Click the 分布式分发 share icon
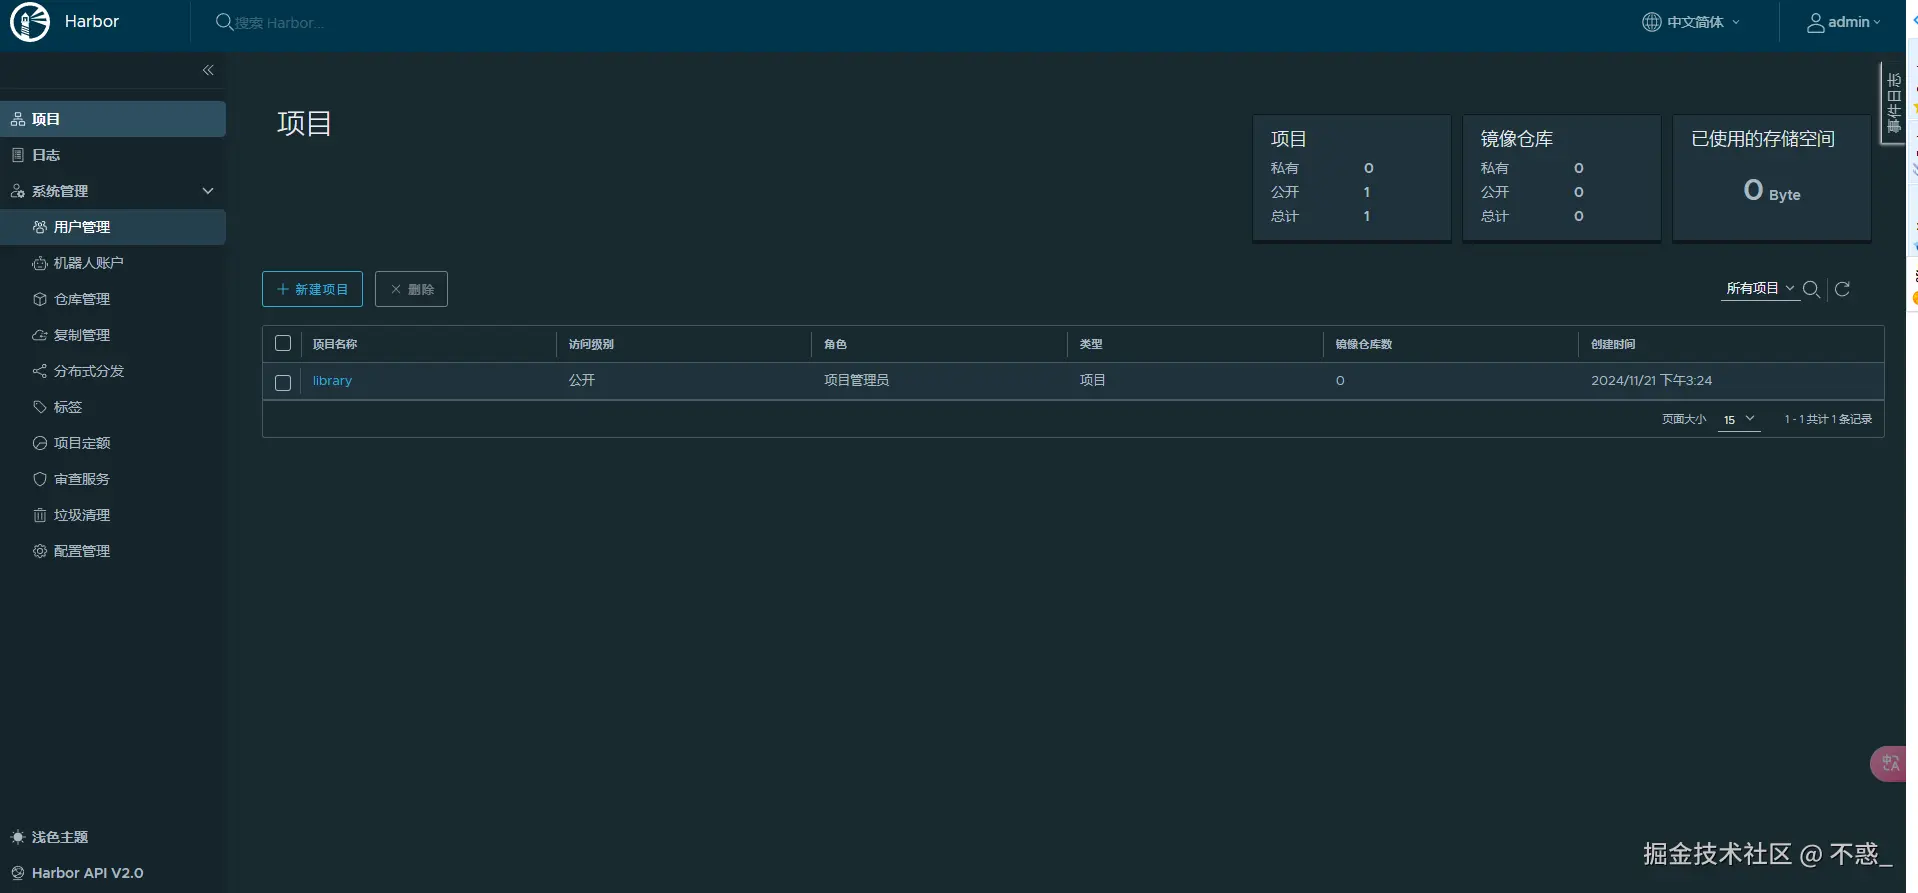Screen dimensions: 1918x893 coord(40,371)
